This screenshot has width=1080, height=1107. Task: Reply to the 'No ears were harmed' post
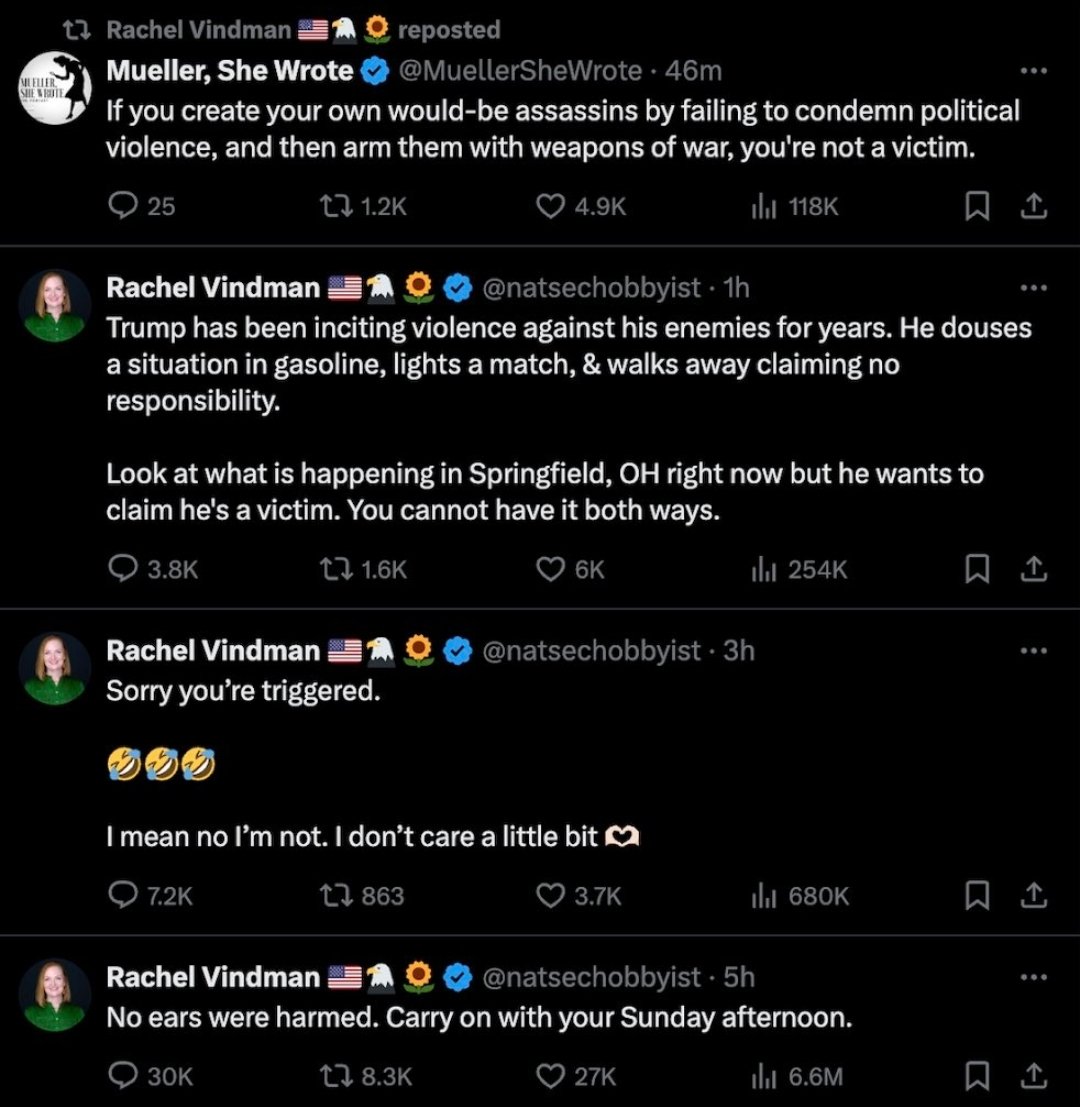pos(122,1076)
